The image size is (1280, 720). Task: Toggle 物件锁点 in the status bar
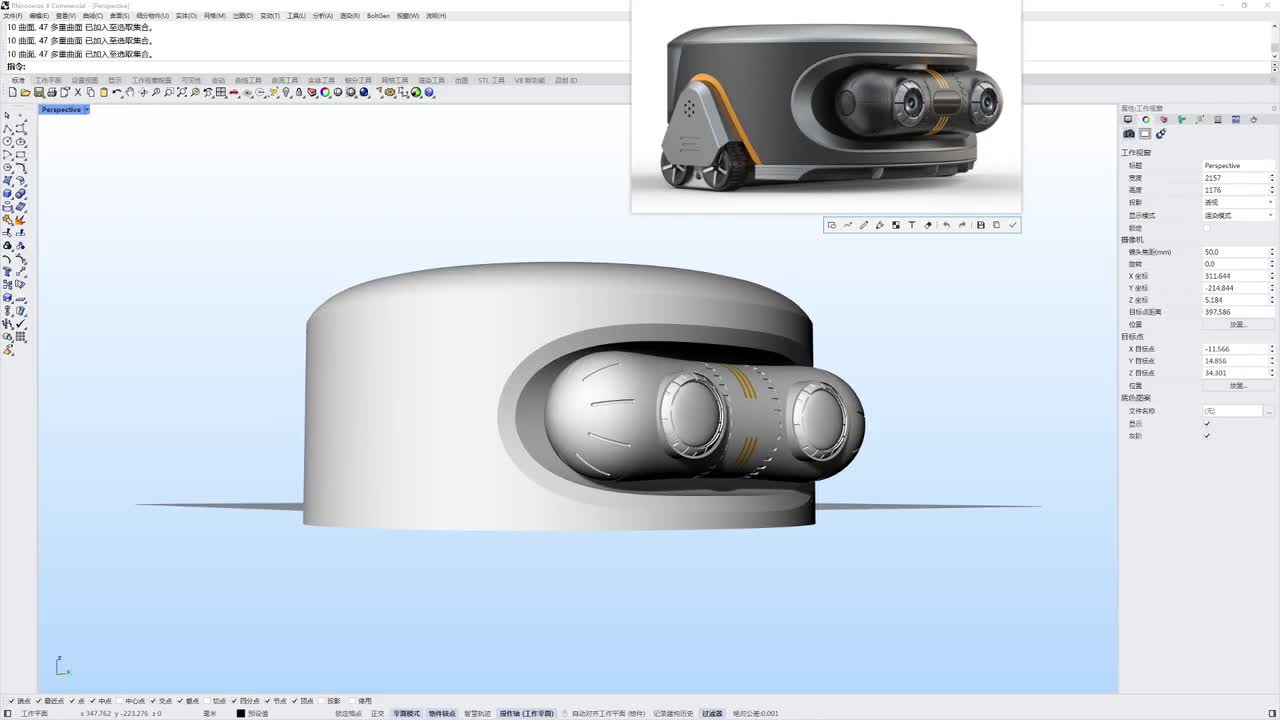(x=442, y=714)
